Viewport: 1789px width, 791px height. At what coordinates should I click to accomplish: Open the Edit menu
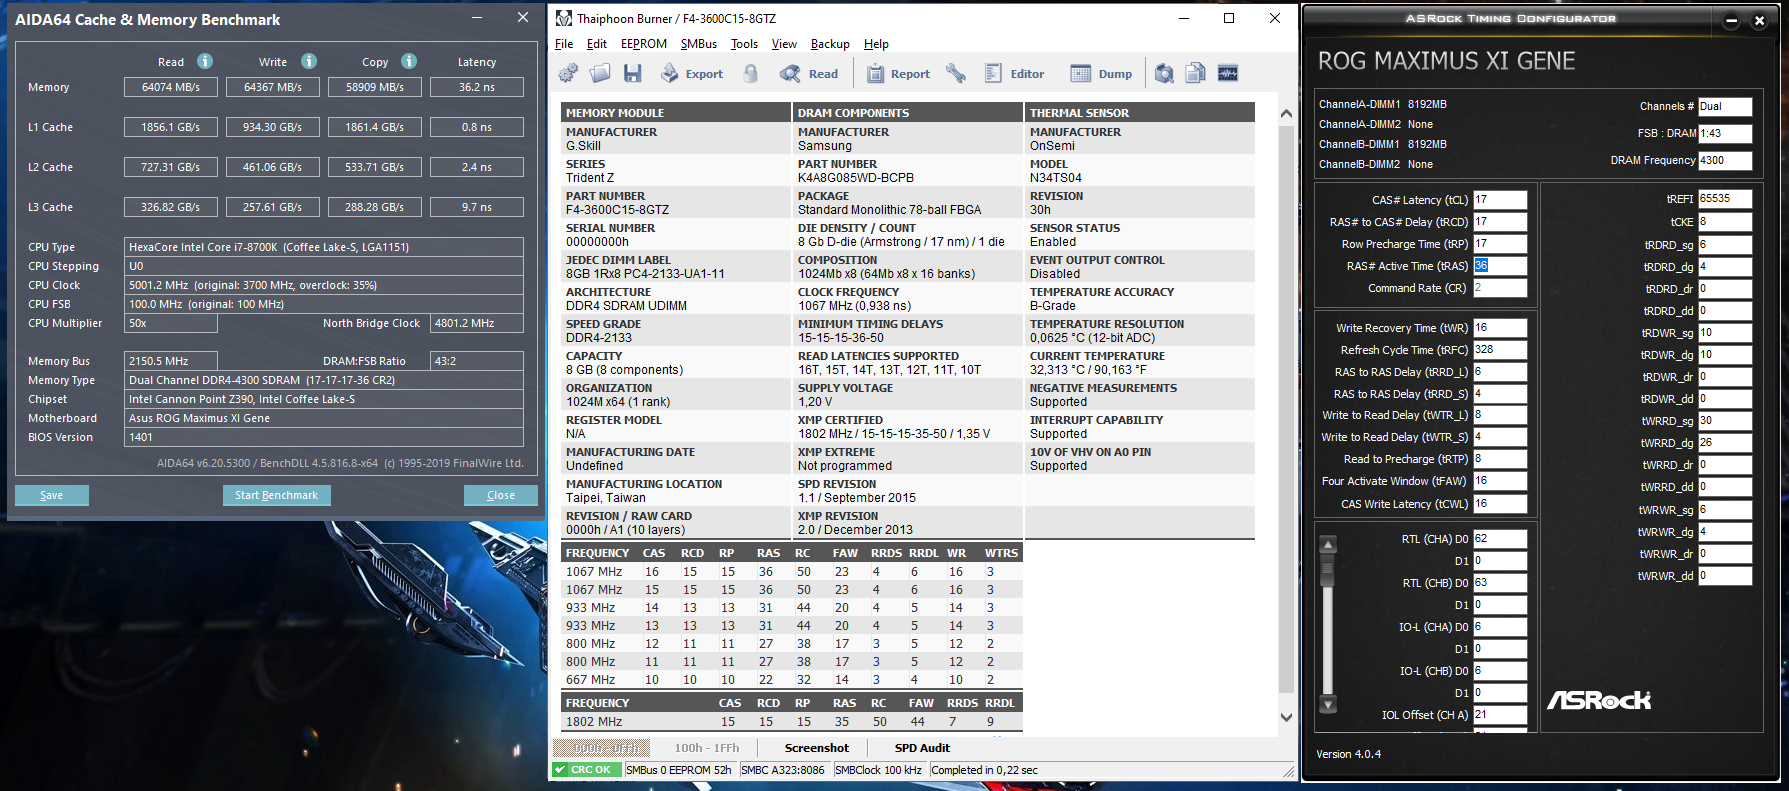(x=597, y=44)
